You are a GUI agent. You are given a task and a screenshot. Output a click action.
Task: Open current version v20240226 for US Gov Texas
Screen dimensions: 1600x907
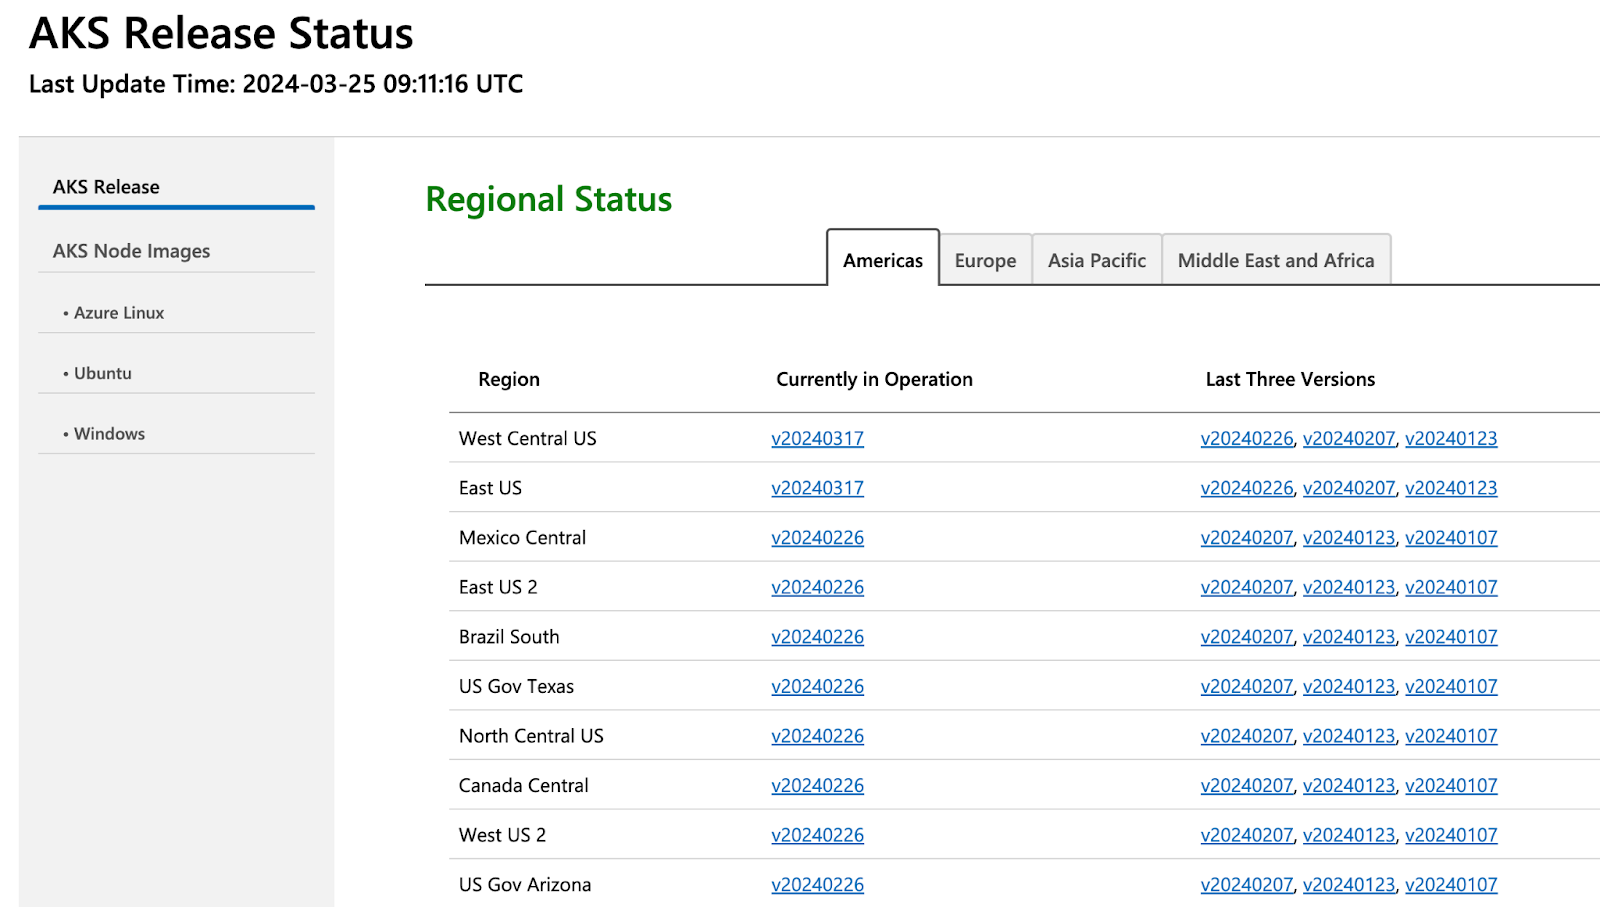[817, 686]
